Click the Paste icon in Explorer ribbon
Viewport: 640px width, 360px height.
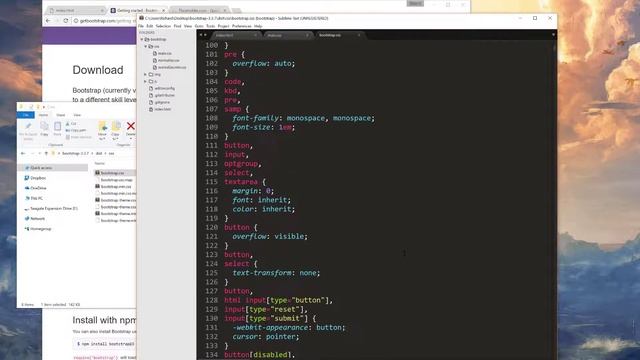(58, 129)
